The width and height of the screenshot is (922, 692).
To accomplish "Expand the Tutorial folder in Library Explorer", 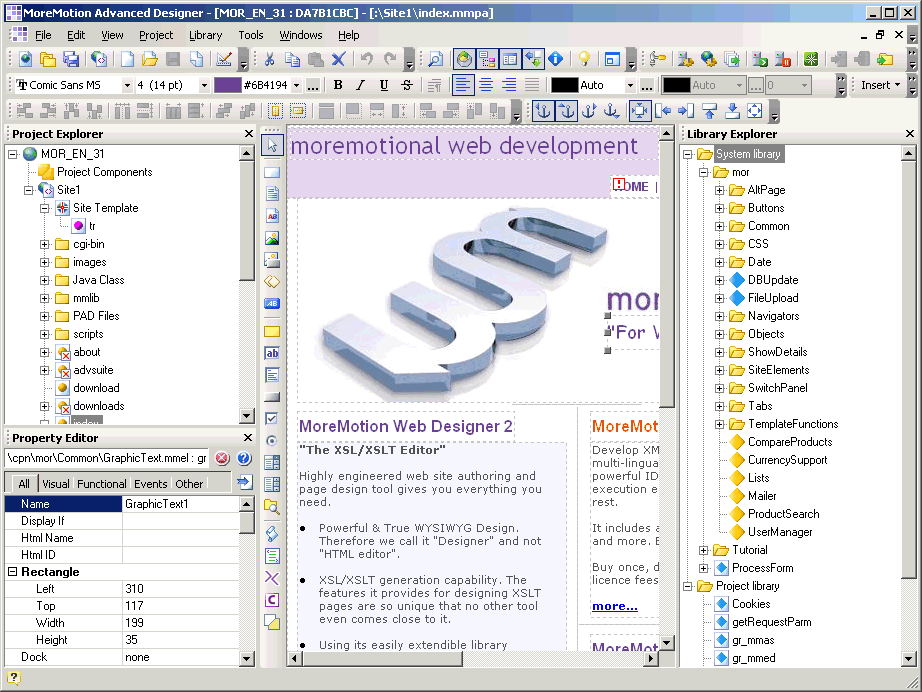I will click(x=703, y=550).
